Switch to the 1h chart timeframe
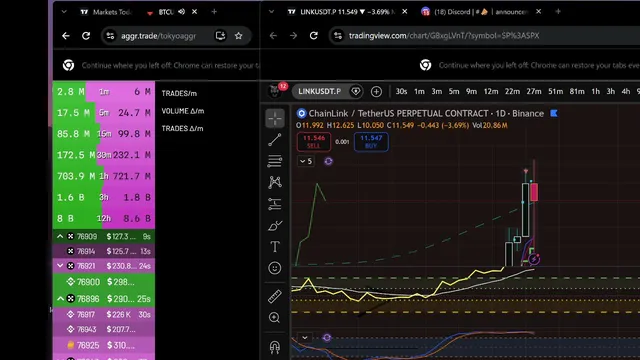Image resolution: width=640 pixels, height=360 pixels. (x=596, y=91)
